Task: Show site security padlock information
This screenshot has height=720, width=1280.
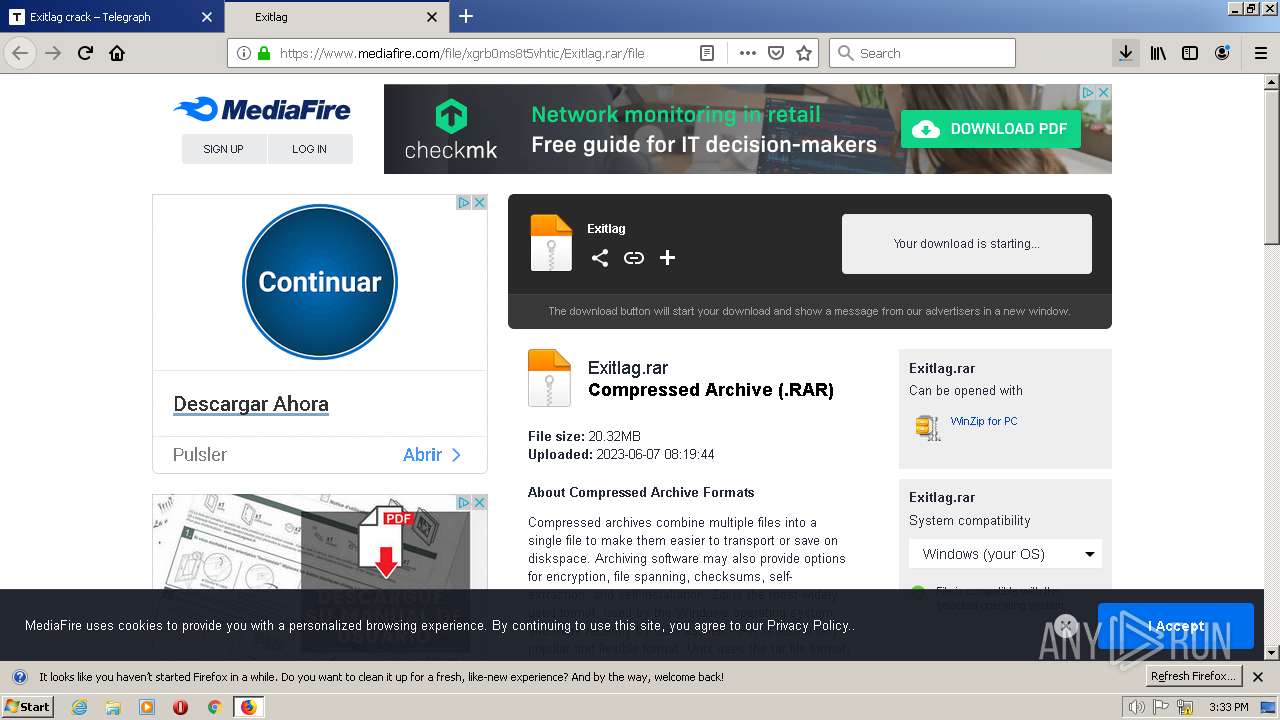Action: [x=264, y=53]
